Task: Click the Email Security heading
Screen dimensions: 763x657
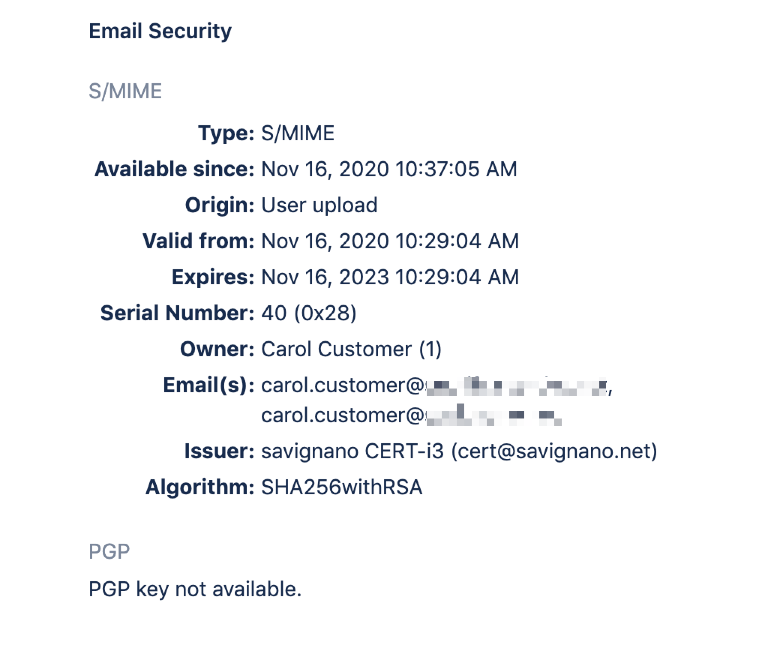Action: [x=160, y=31]
